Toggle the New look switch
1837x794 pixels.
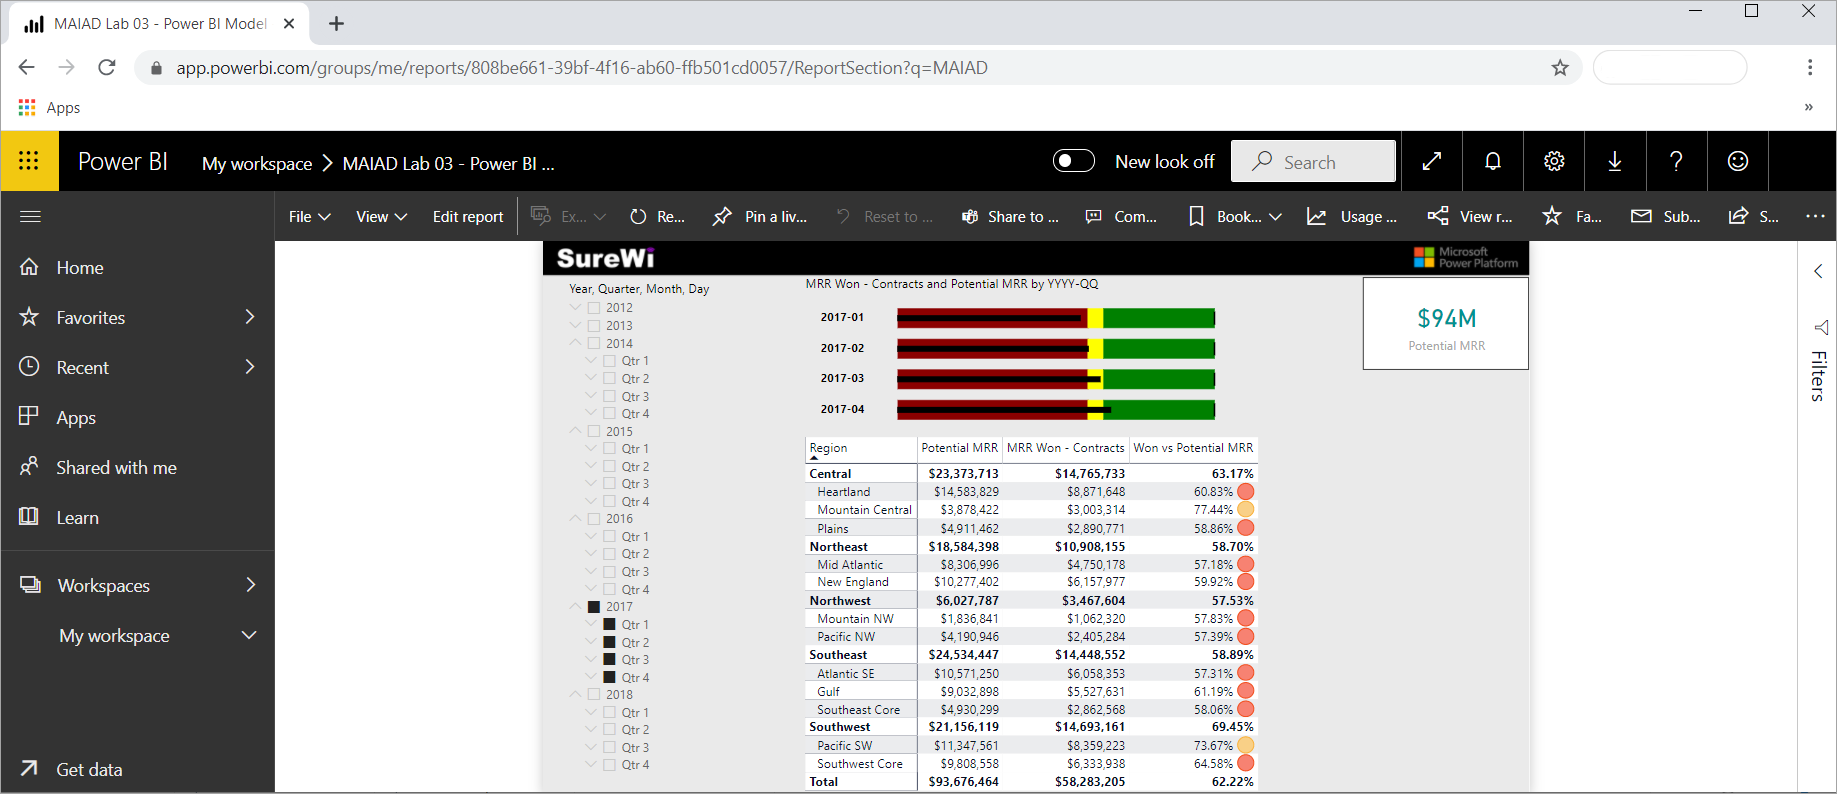(1074, 161)
